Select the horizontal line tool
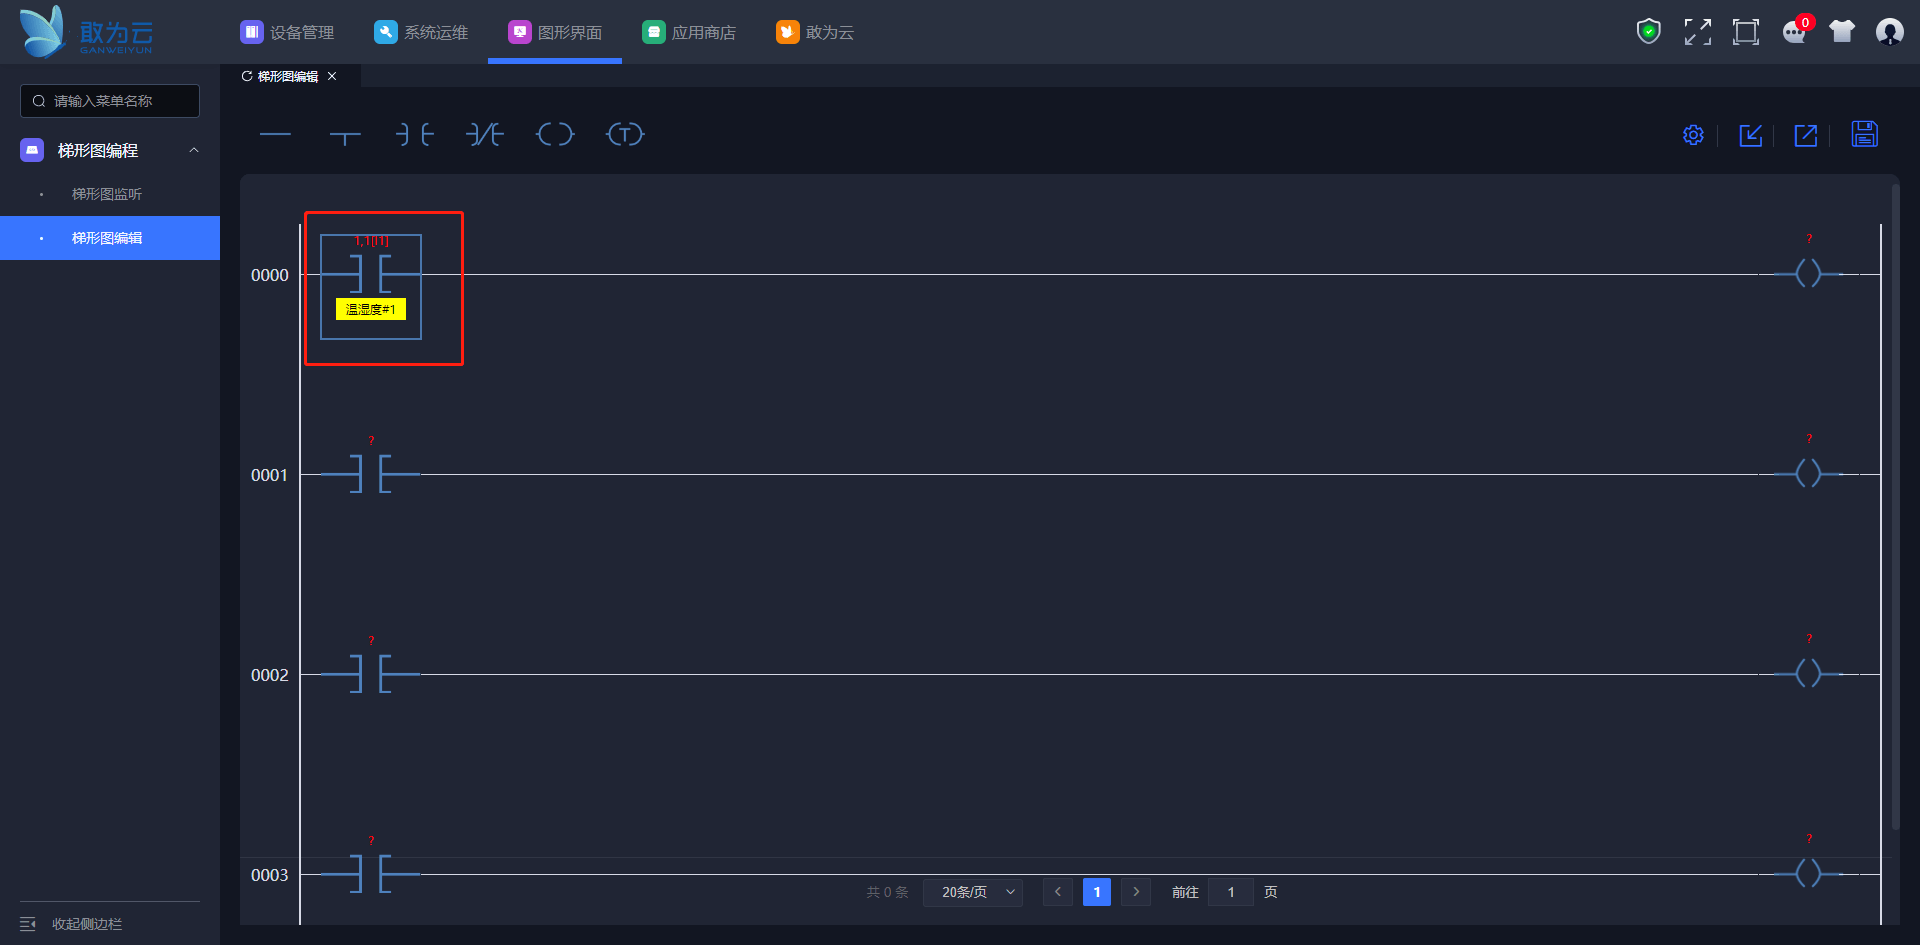 pyautogui.click(x=275, y=134)
